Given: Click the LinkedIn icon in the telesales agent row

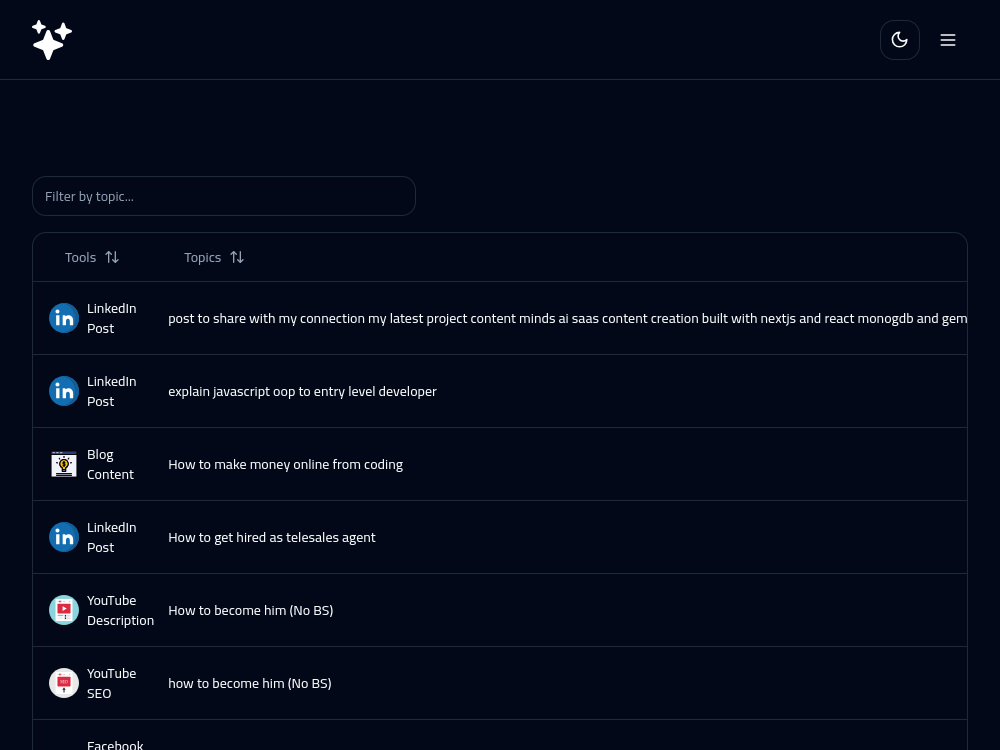Looking at the screenshot, I should (x=64, y=537).
